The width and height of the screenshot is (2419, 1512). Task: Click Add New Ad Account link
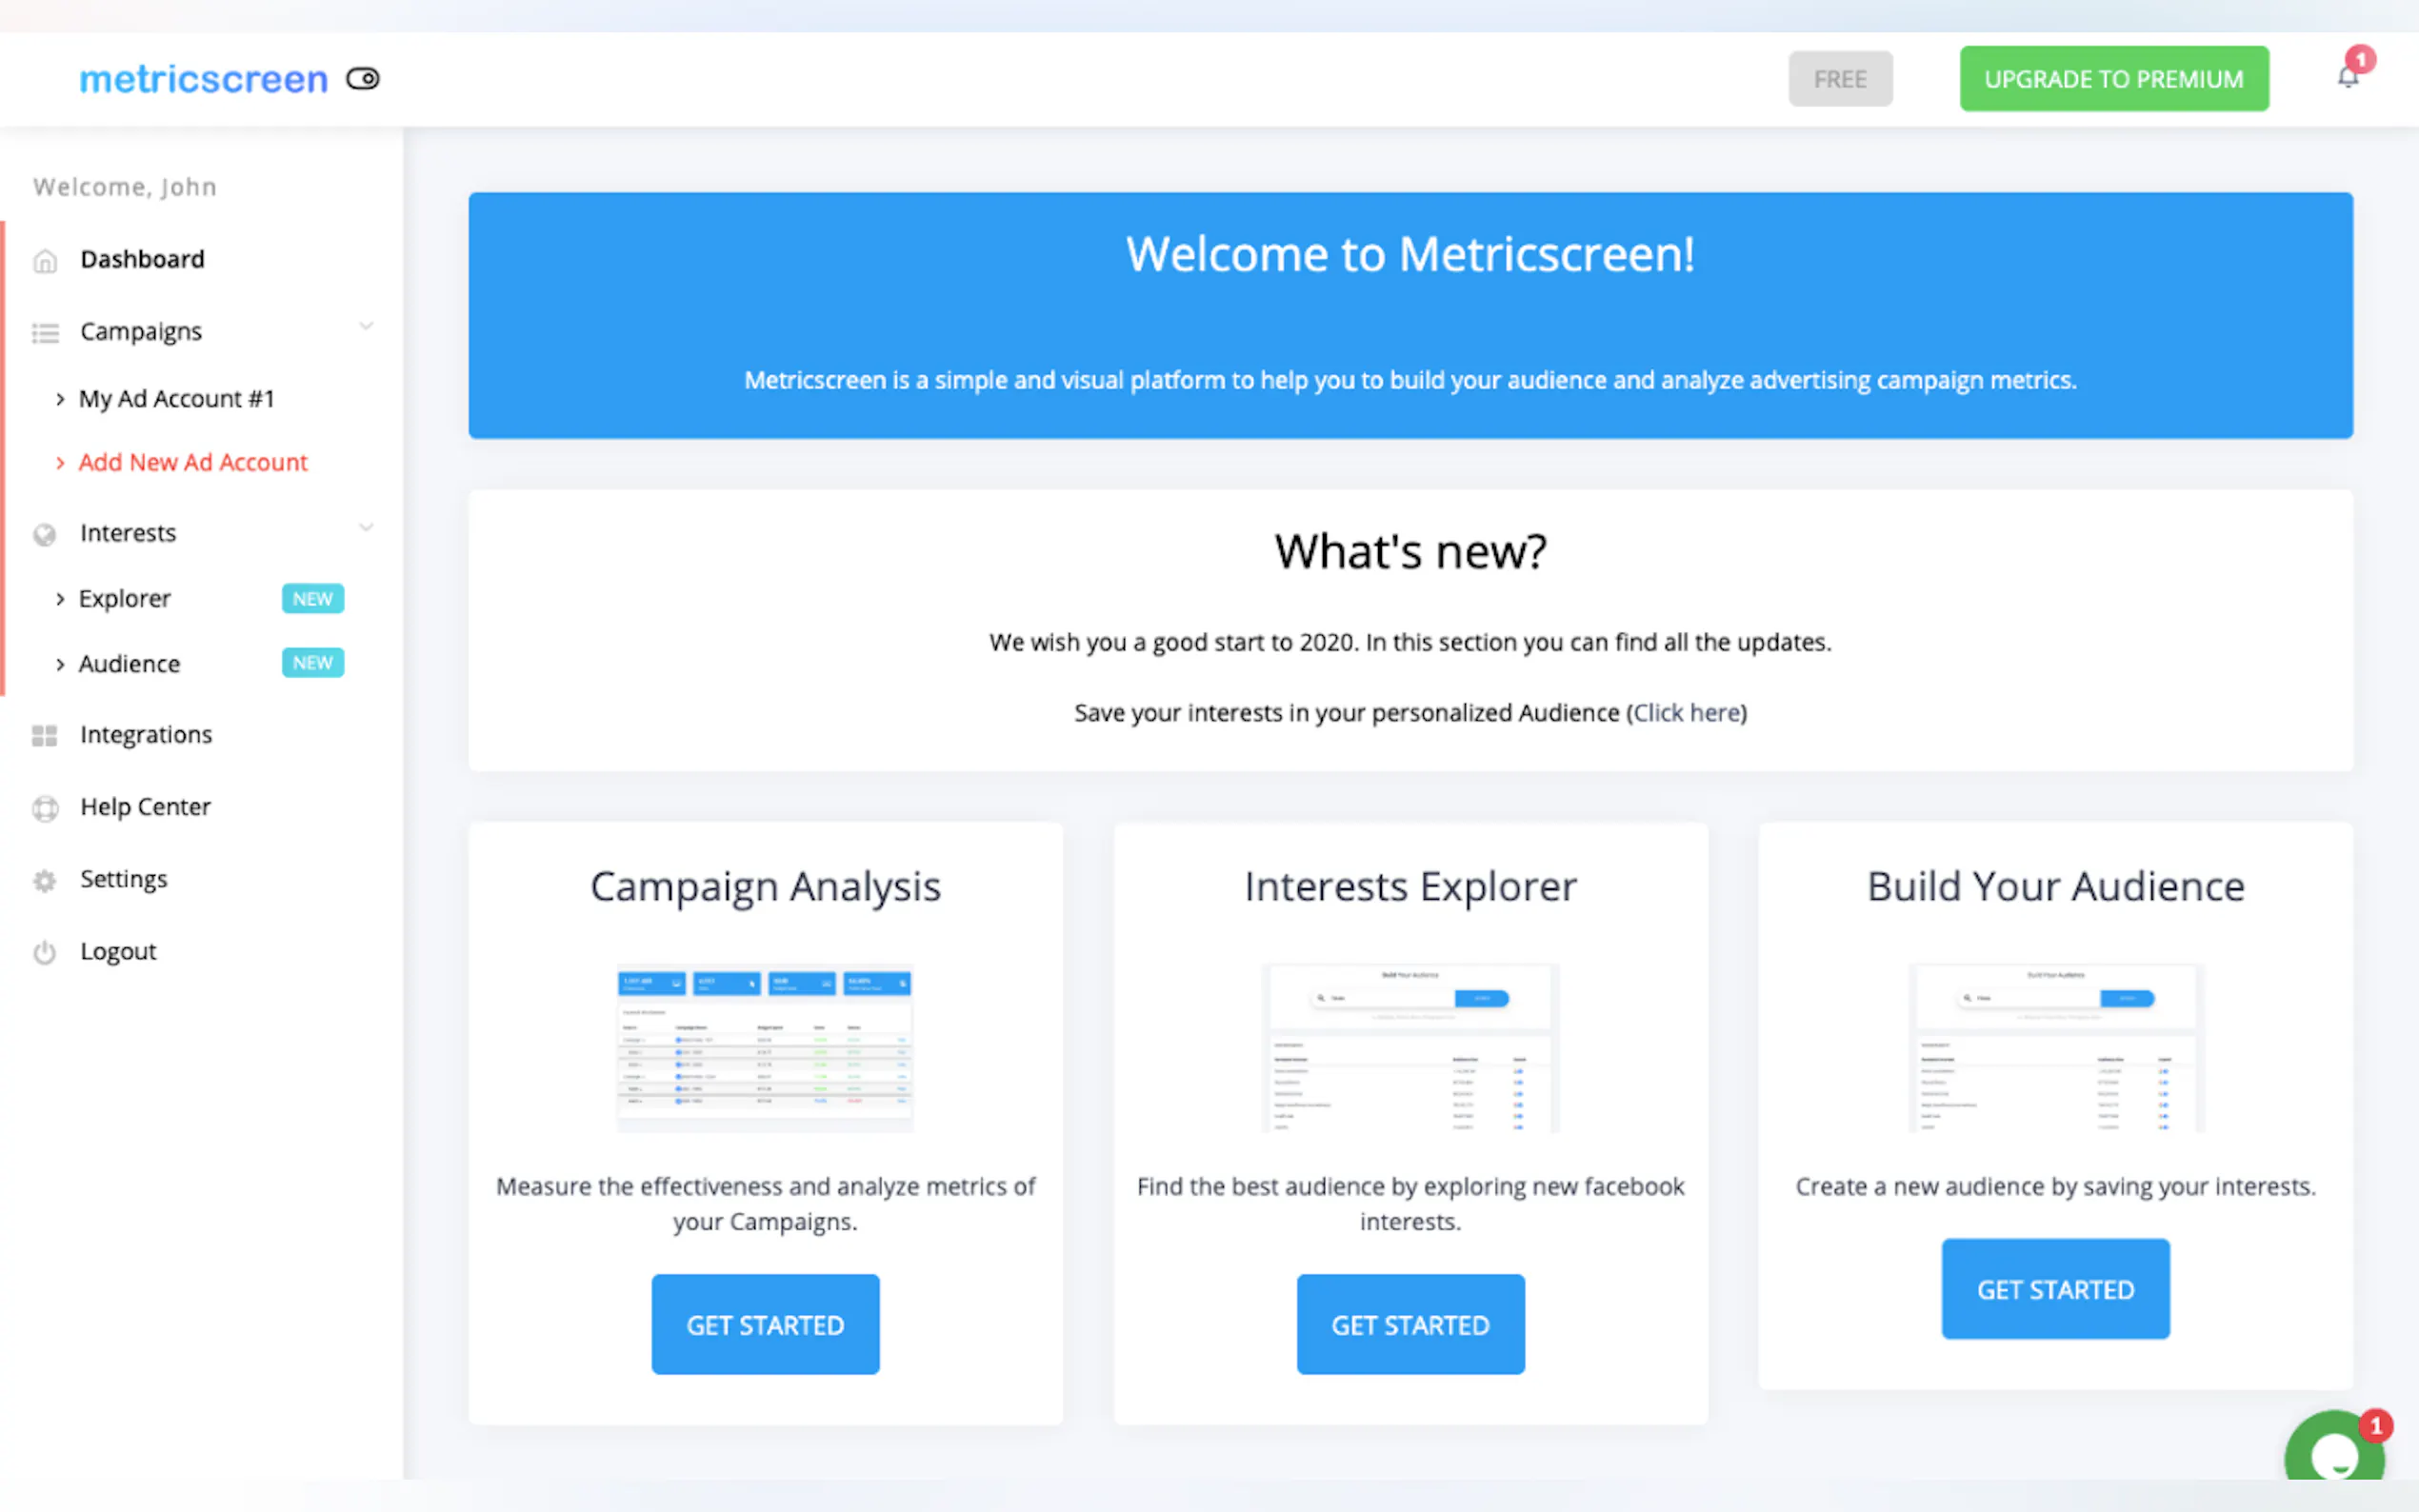click(x=193, y=462)
